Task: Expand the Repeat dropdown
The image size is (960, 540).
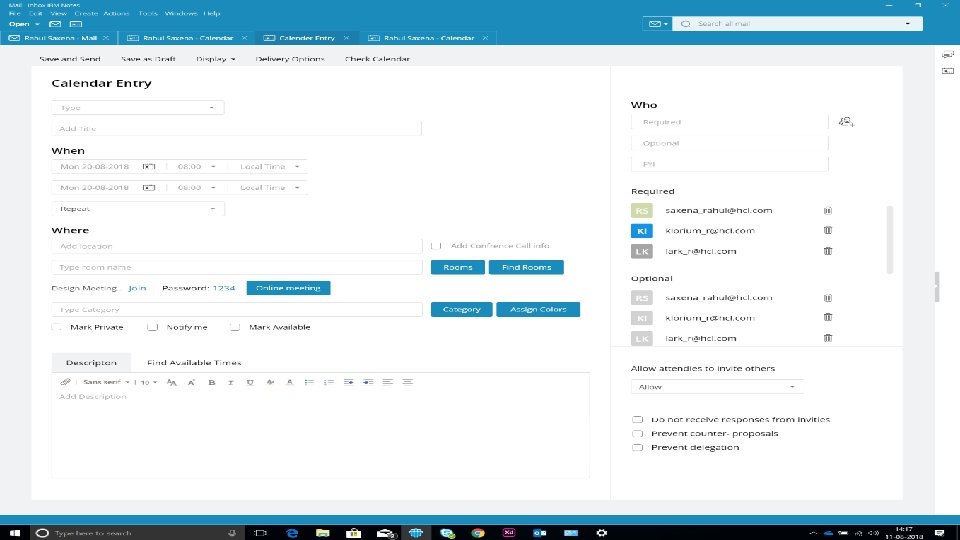Action: pos(138,209)
